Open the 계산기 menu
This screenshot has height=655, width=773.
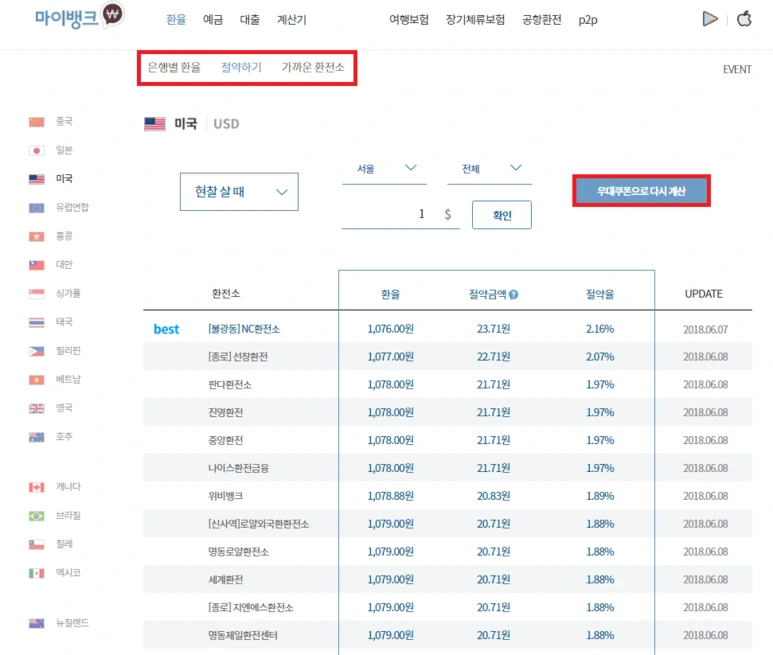pos(292,20)
